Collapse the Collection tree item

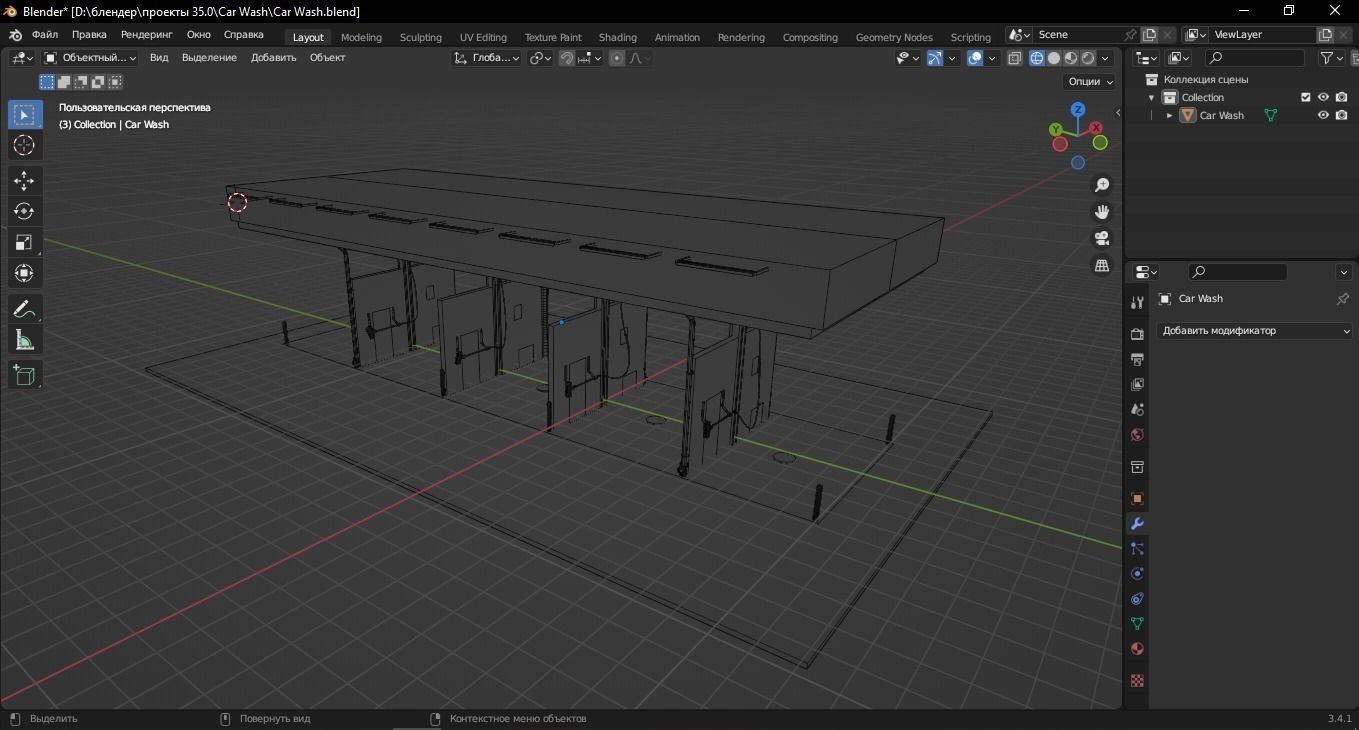[x=1151, y=97]
